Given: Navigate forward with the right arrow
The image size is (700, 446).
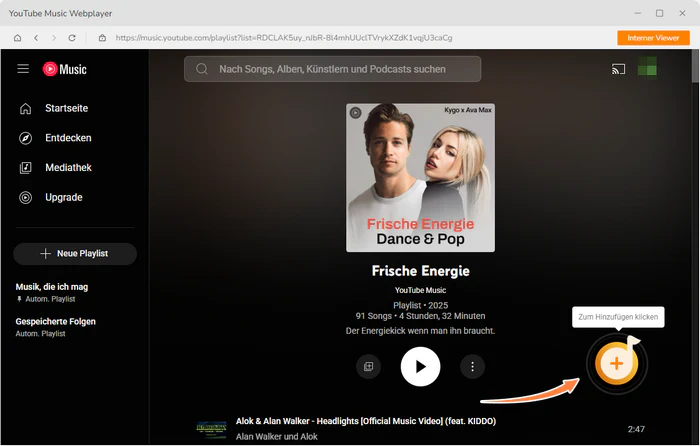Looking at the screenshot, I should [54, 38].
